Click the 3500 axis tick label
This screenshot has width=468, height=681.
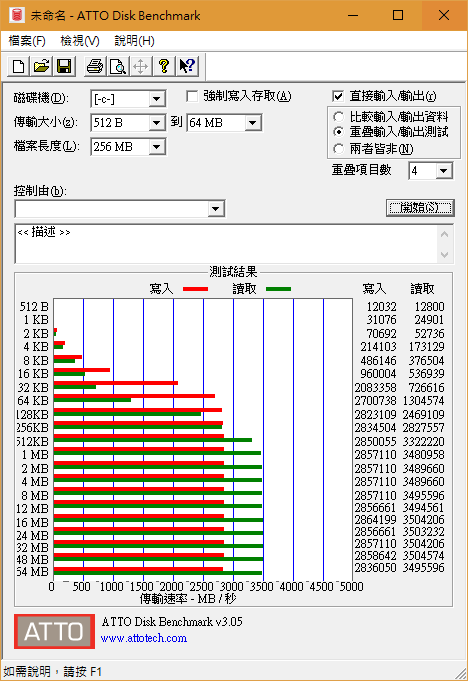(x=262, y=587)
